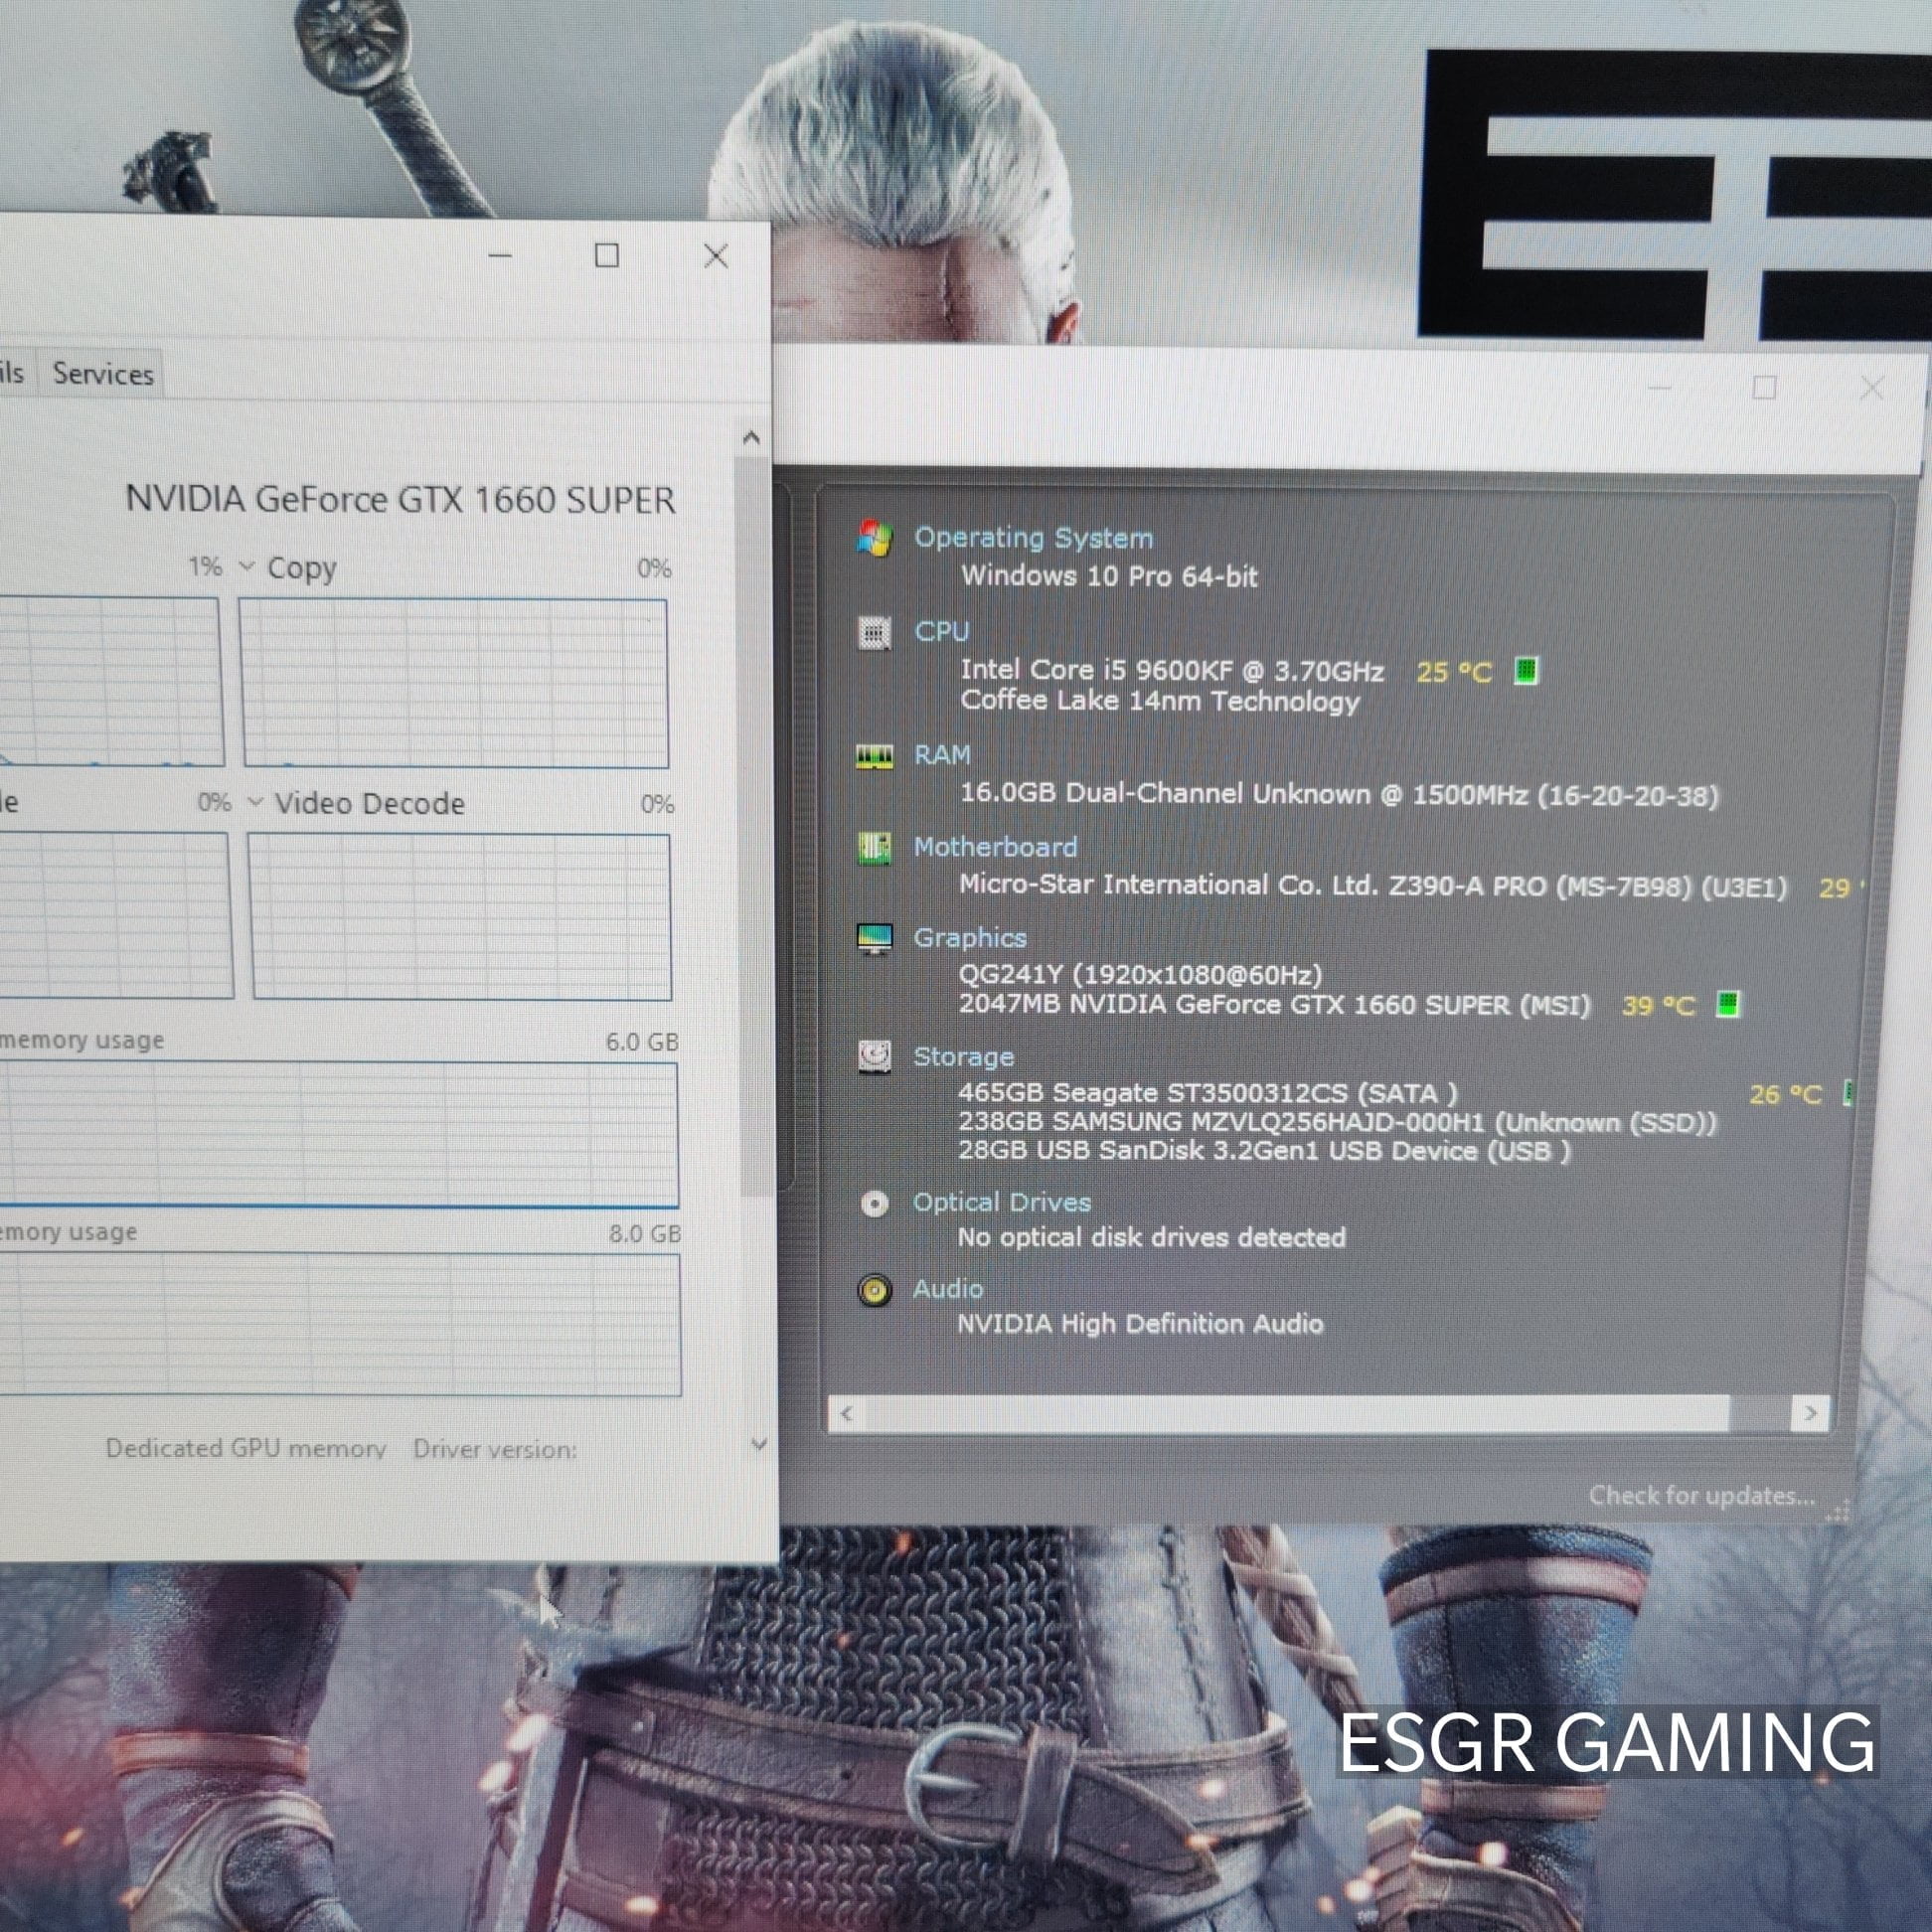Open the Optical Drives section link
Viewport: 1932px width, 1932px height.
coord(1001,1202)
